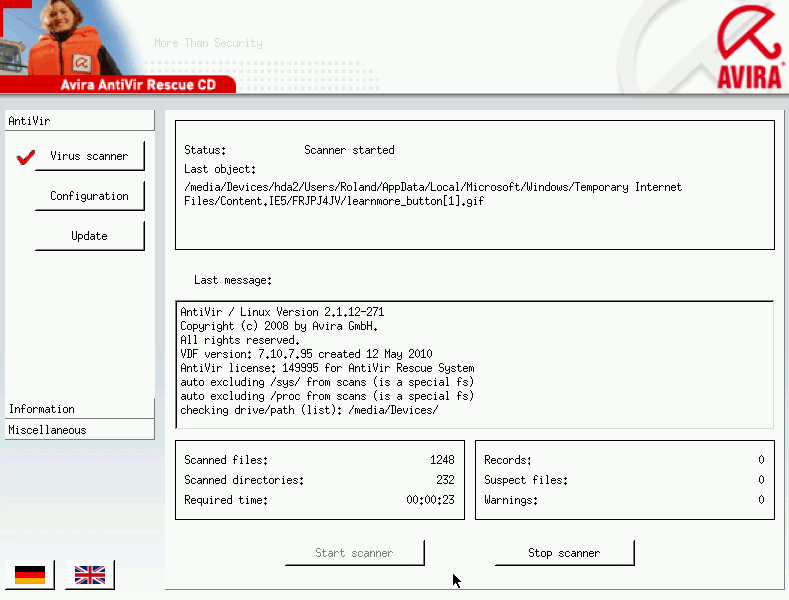Click the Warnings value
Viewport: 789px width, 600px height.
click(761, 500)
